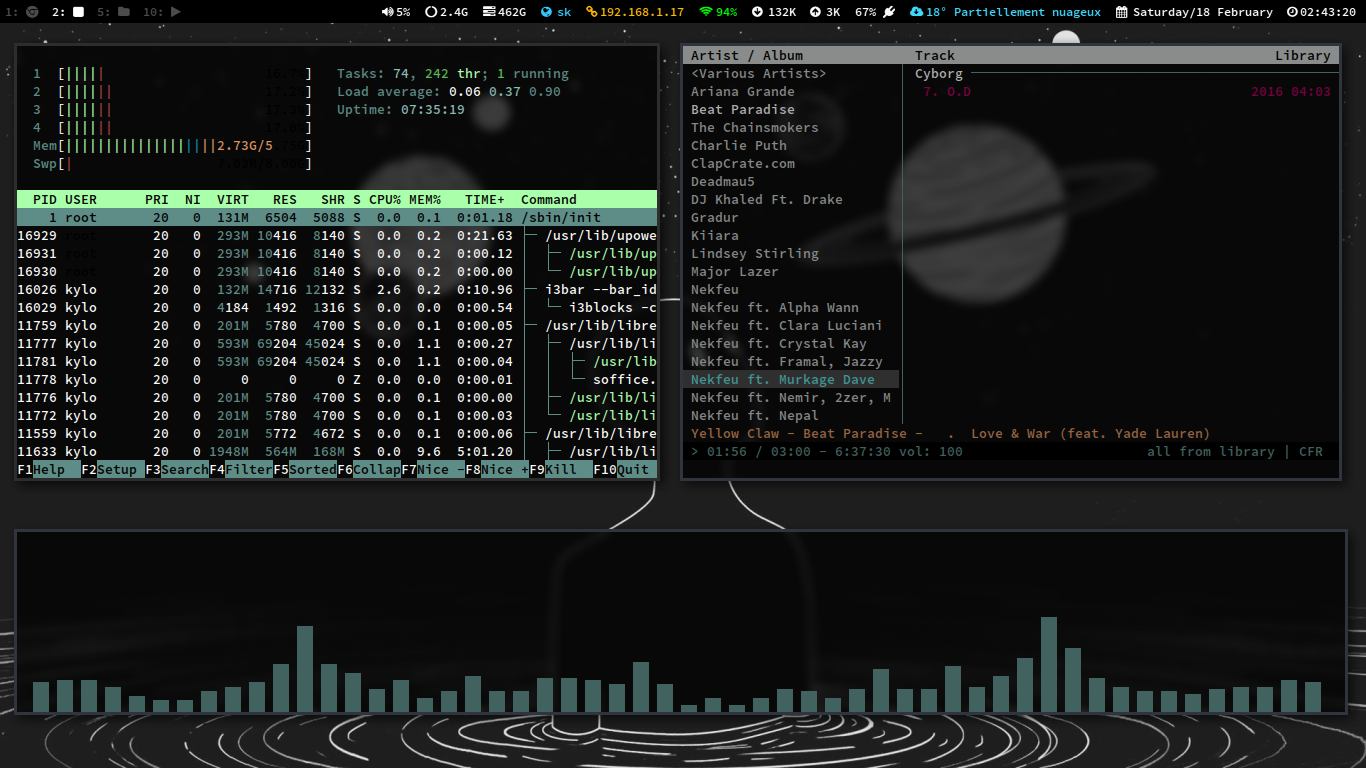Click F8 Nice + in htop
1366x768 pixels.
[x=497, y=469]
